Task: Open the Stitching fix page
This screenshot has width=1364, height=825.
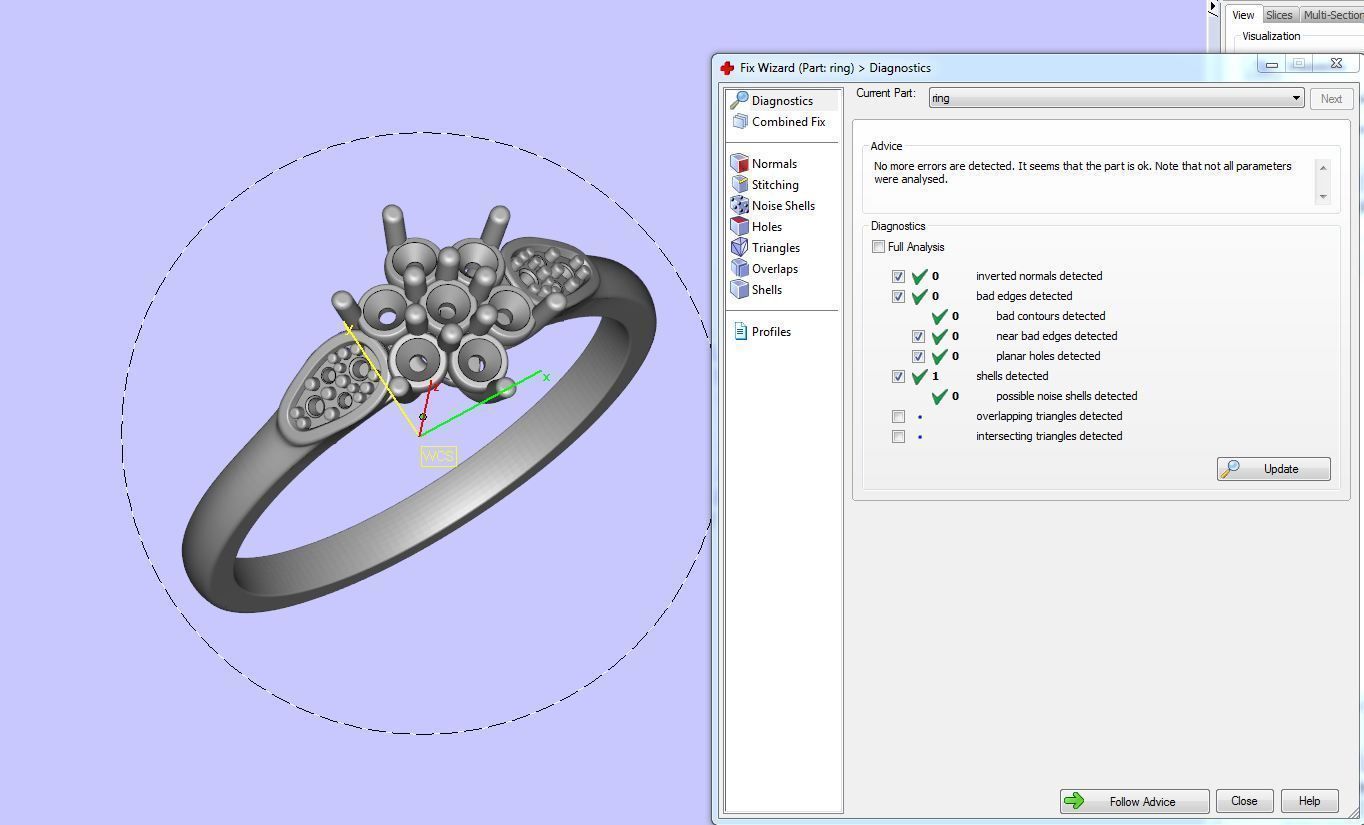Action: pos(775,185)
